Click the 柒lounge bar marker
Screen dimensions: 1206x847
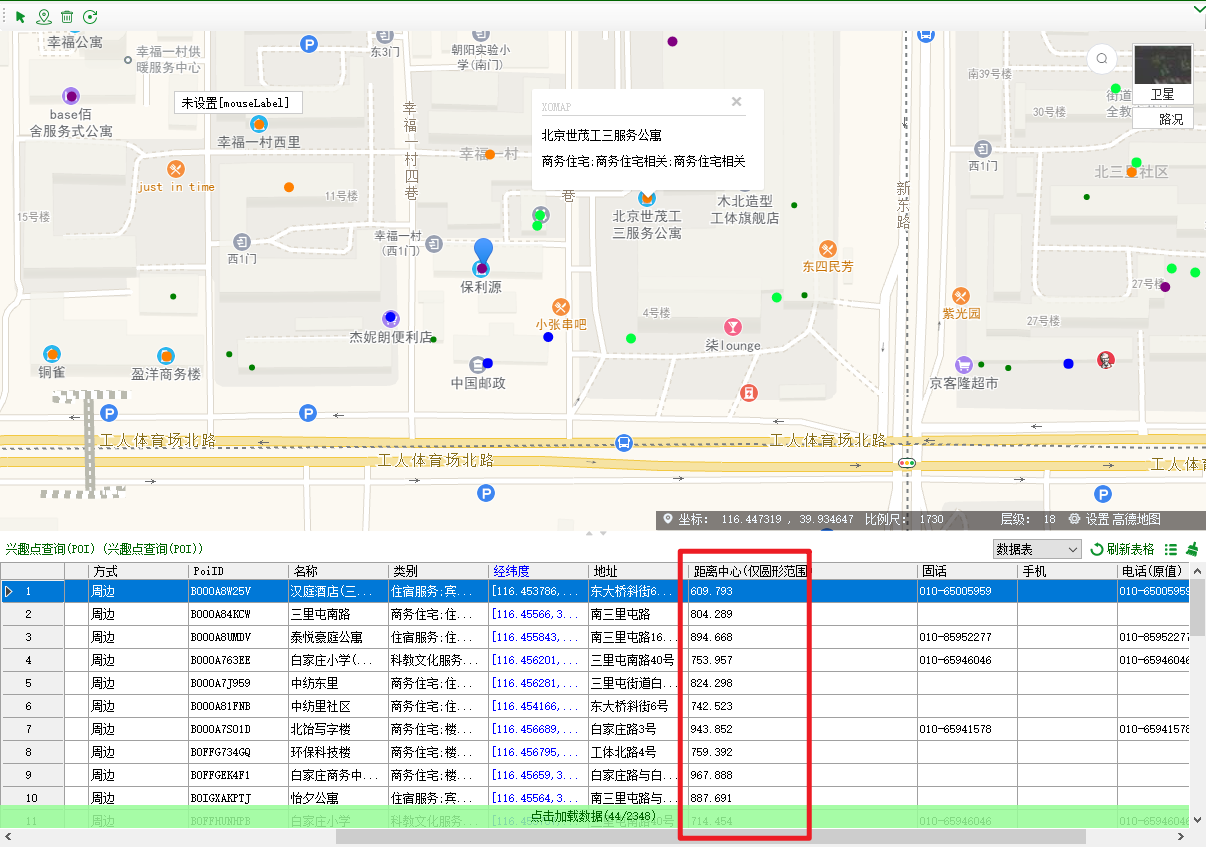pyautogui.click(x=733, y=327)
